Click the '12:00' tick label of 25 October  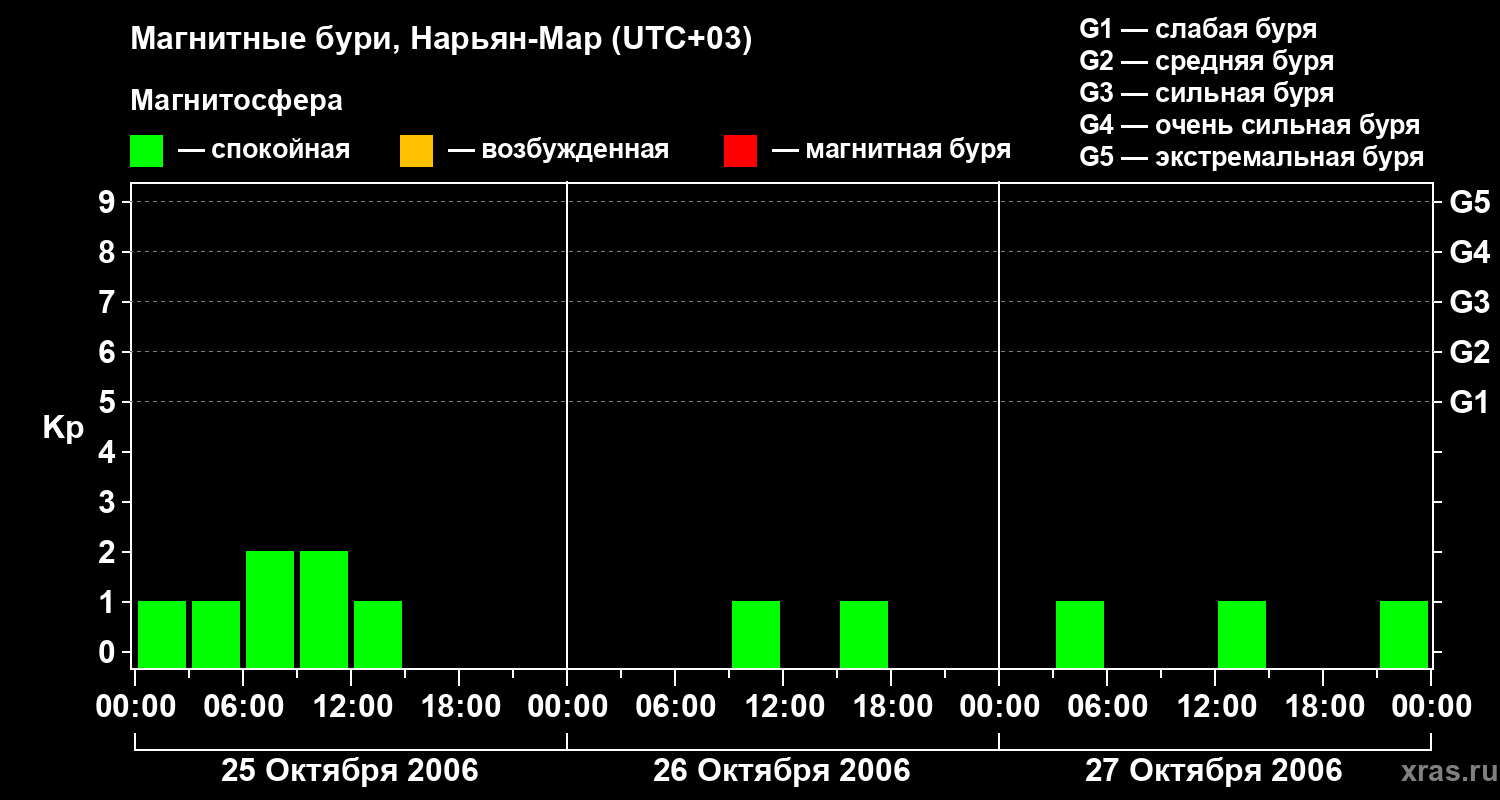tap(351, 707)
